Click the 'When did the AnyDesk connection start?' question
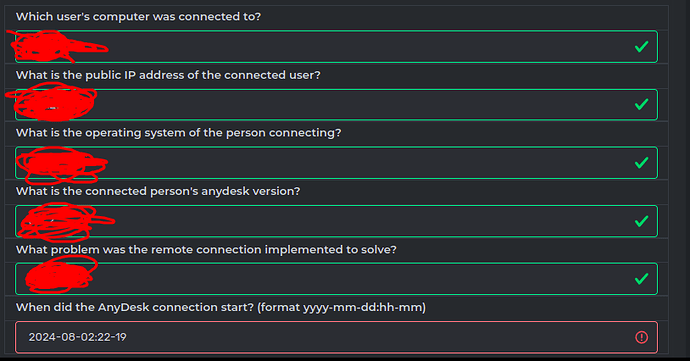Image resolution: width=690 pixels, height=361 pixels. click(221, 307)
